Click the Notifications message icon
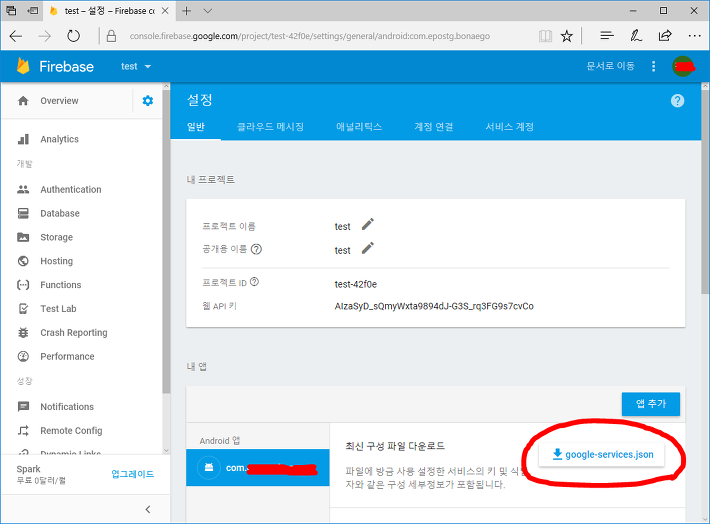The width and height of the screenshot is (710, 524). point(23,407)
